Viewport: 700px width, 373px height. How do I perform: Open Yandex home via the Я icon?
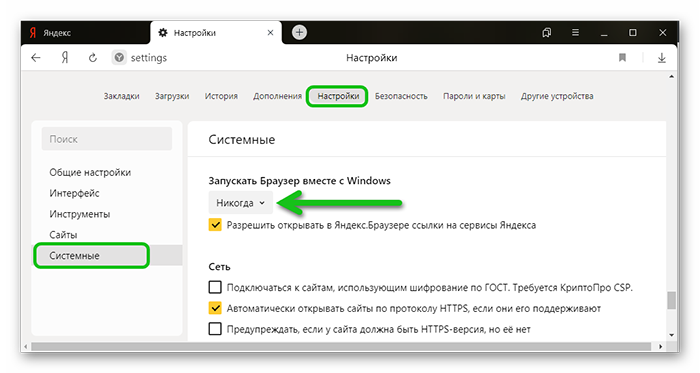click(x=65, y=58)
